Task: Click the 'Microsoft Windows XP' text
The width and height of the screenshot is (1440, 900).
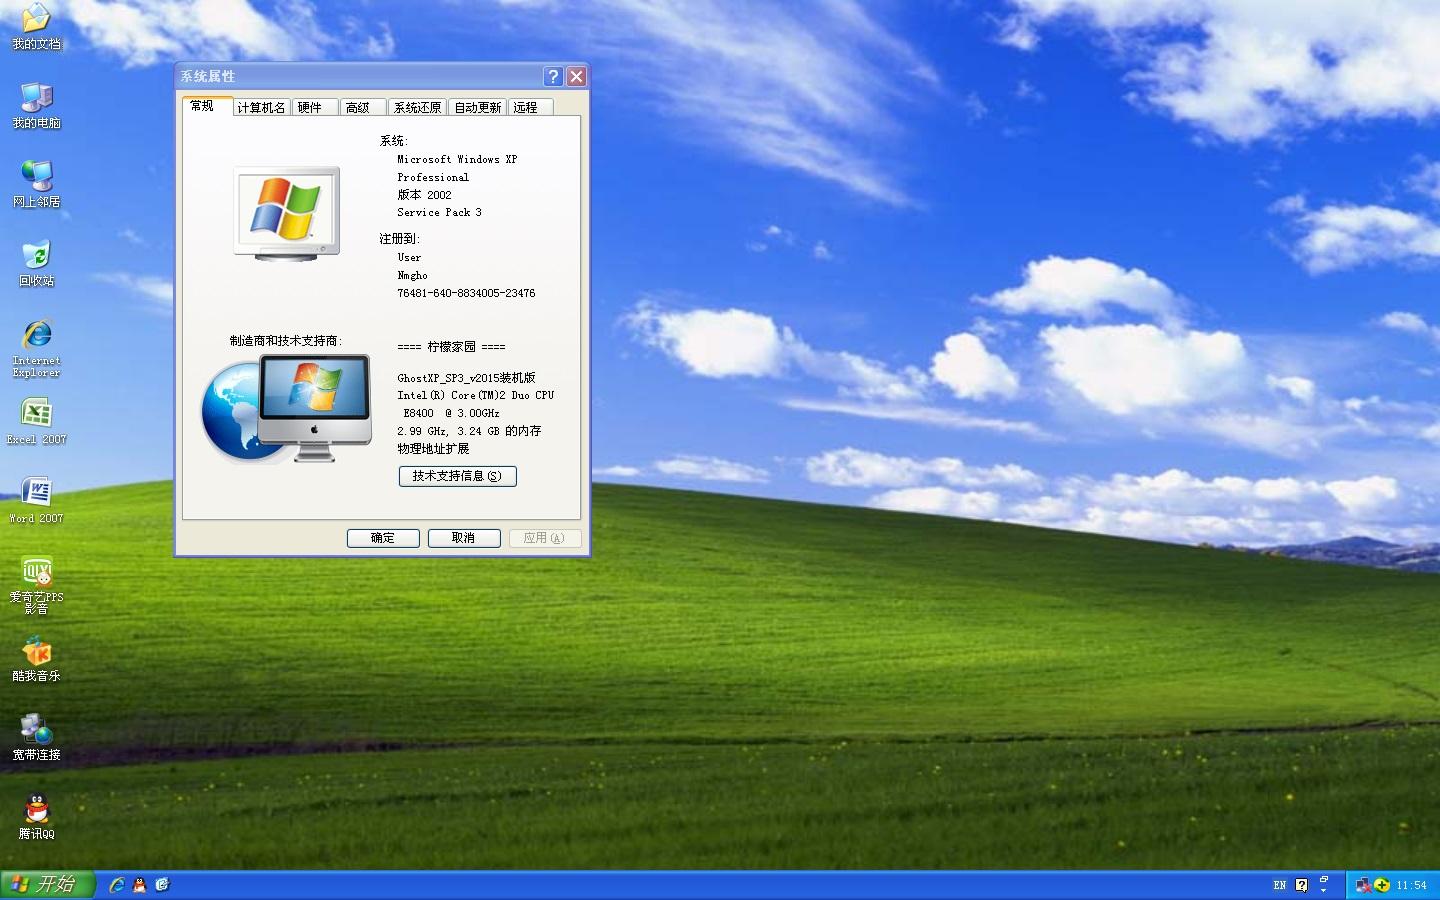Action: click(x=457, y=159)
